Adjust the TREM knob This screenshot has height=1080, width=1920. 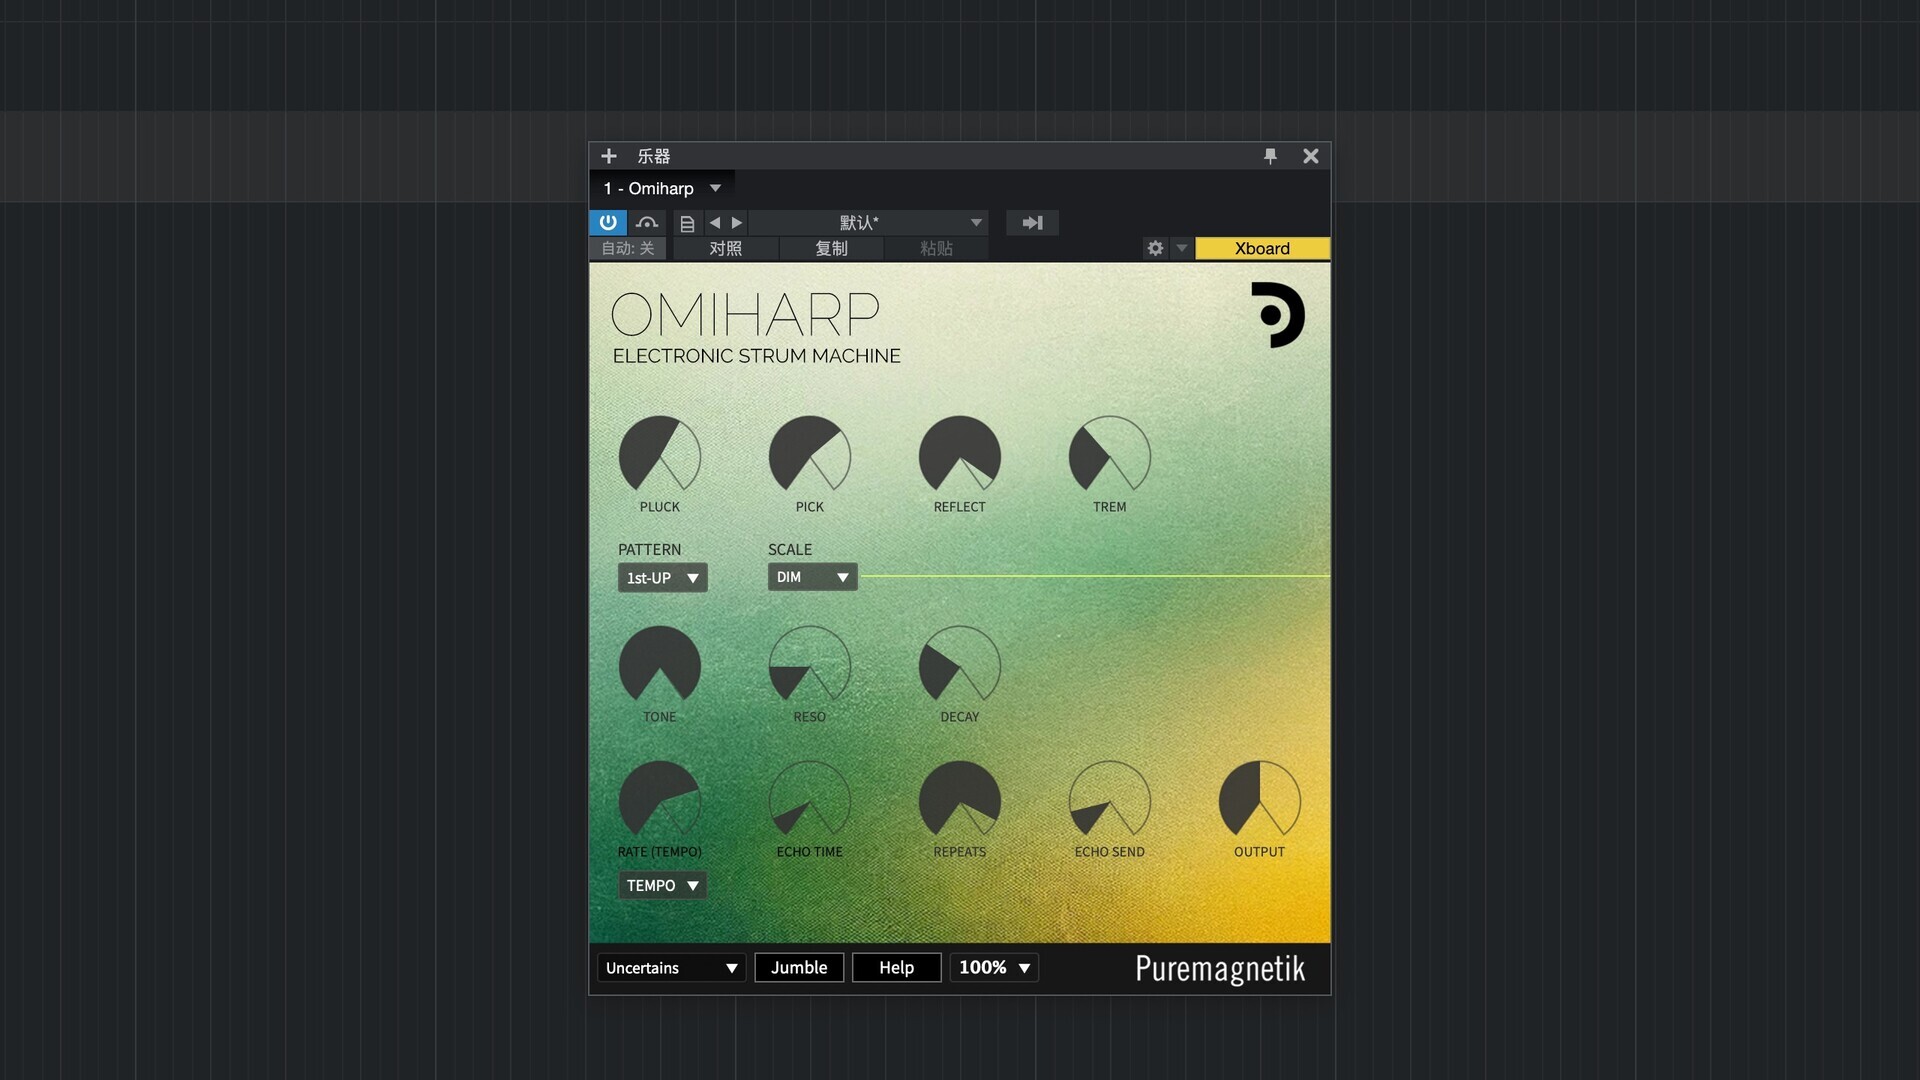coord(1110,456)
